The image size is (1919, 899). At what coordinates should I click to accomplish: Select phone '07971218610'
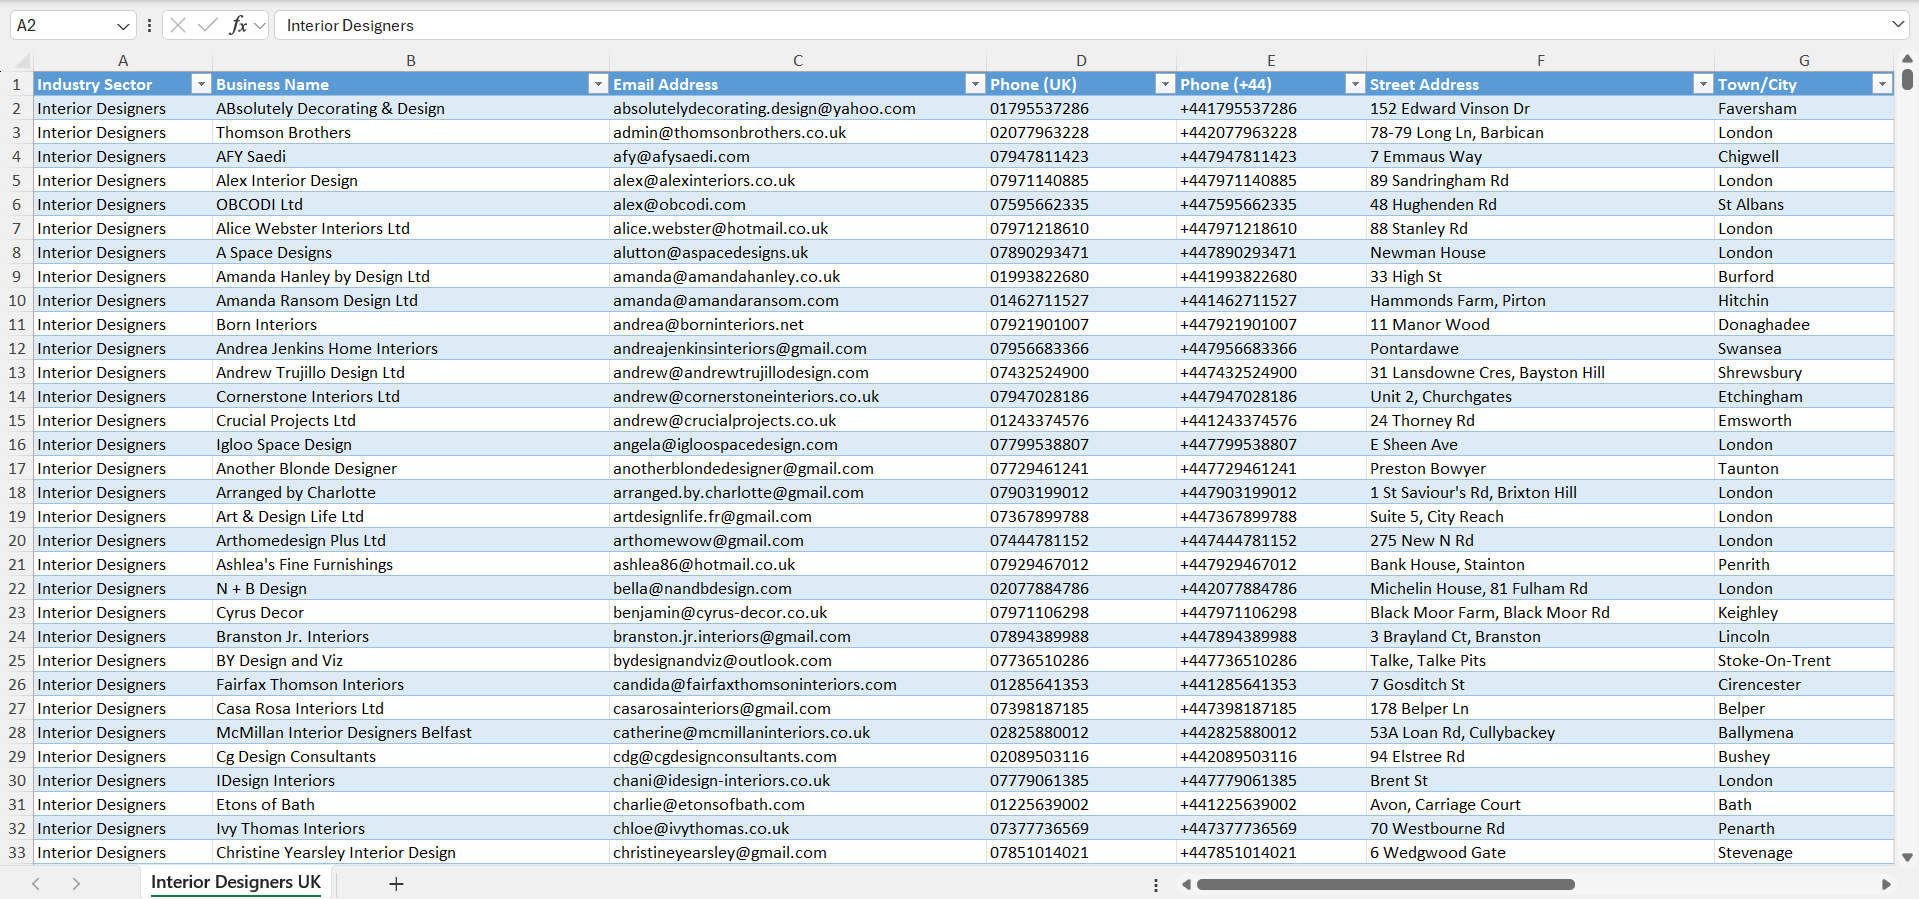coord(1081,228)
